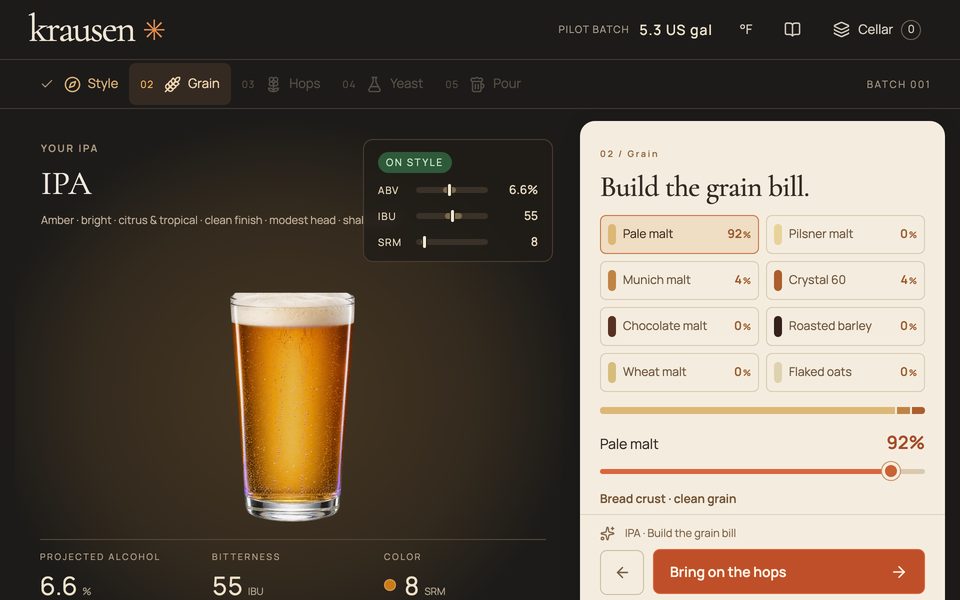Select the Roasted barley grain card
Screen dimensions: 960x600
click(845, 326)
